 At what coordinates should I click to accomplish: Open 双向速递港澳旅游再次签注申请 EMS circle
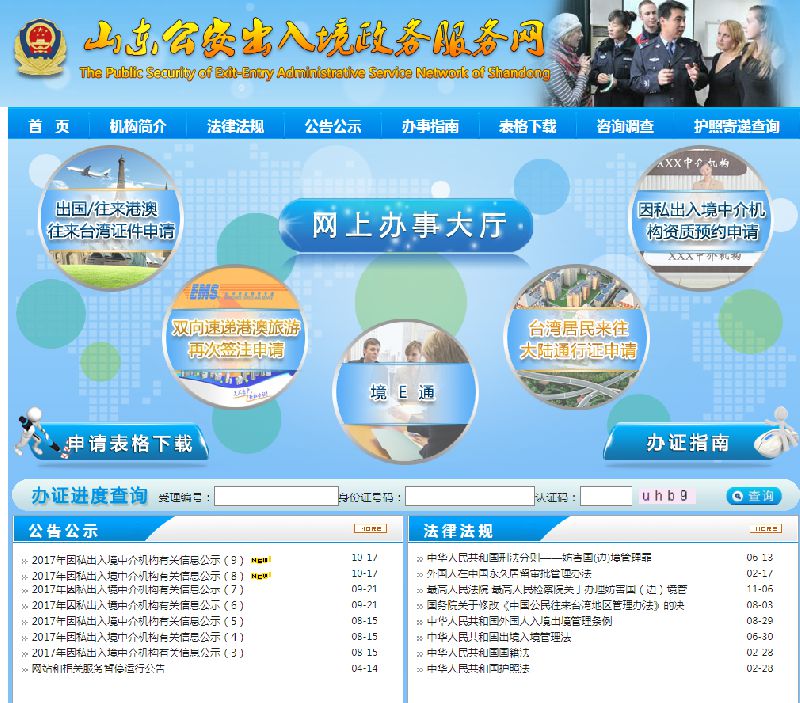(235, 337)
